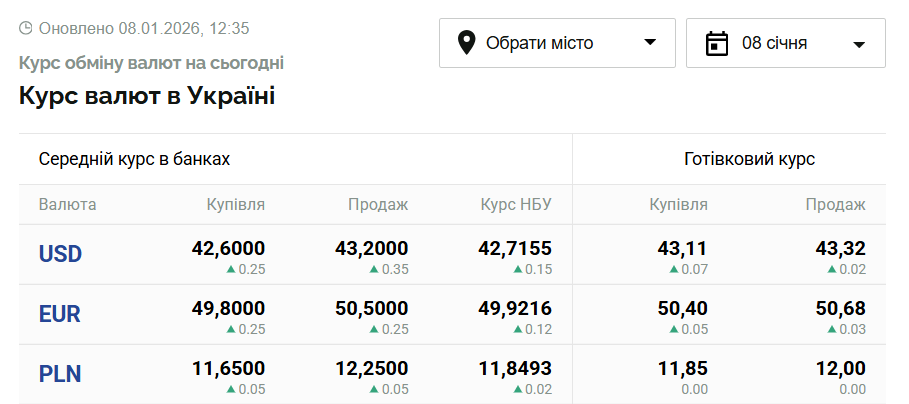Click the green arrow under EUR NBU rate
Image resolution: width=909 pixels, height=404 pixels.
518,329
